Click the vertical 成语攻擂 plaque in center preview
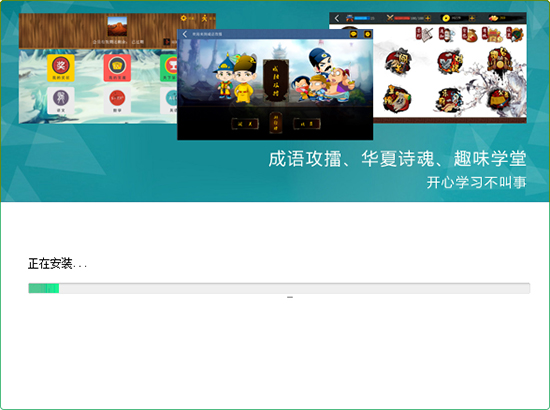 pyautogui.click(x=276, y=80)
